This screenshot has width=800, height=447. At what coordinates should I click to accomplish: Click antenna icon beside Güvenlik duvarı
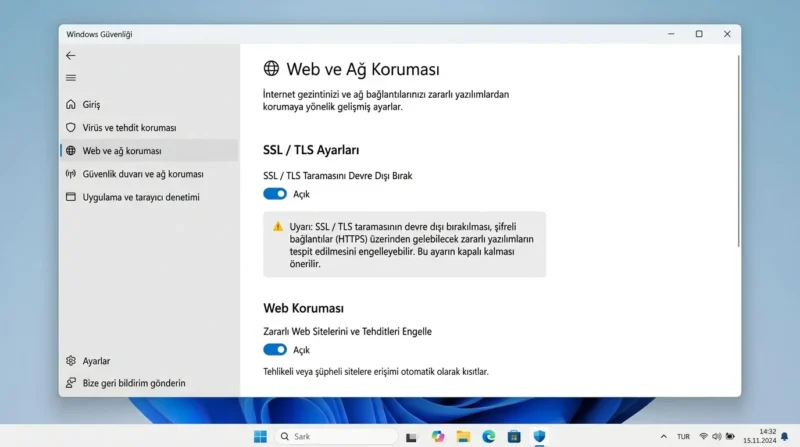(70, 174)
